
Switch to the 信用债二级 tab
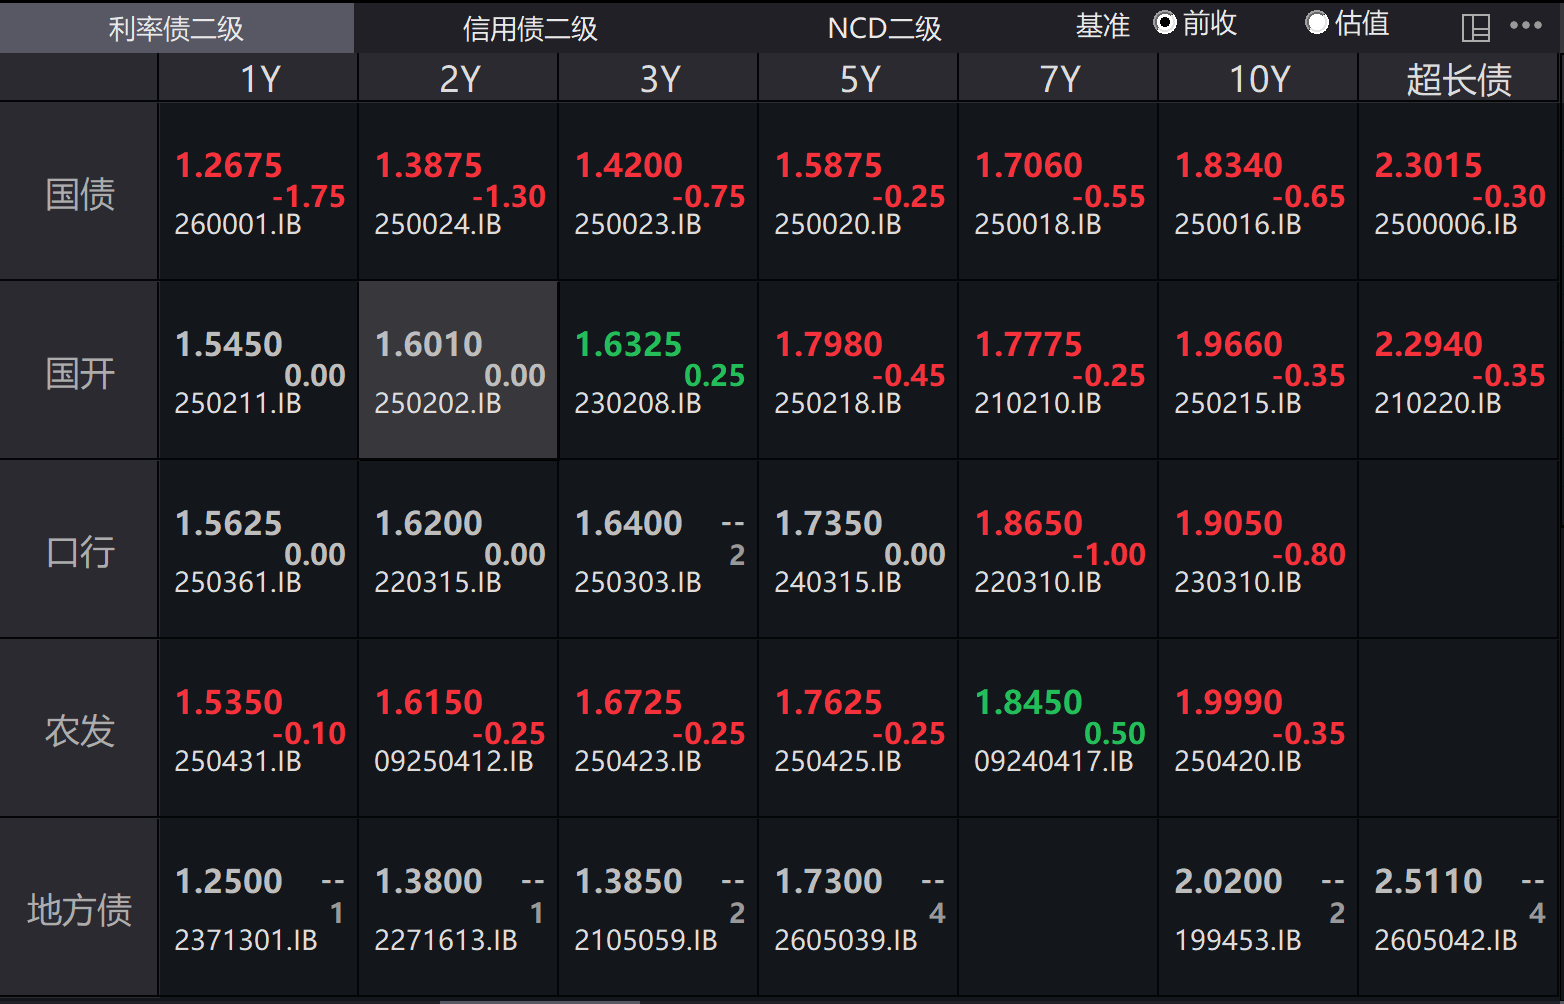pyautogui.click(x=530, y=28)
